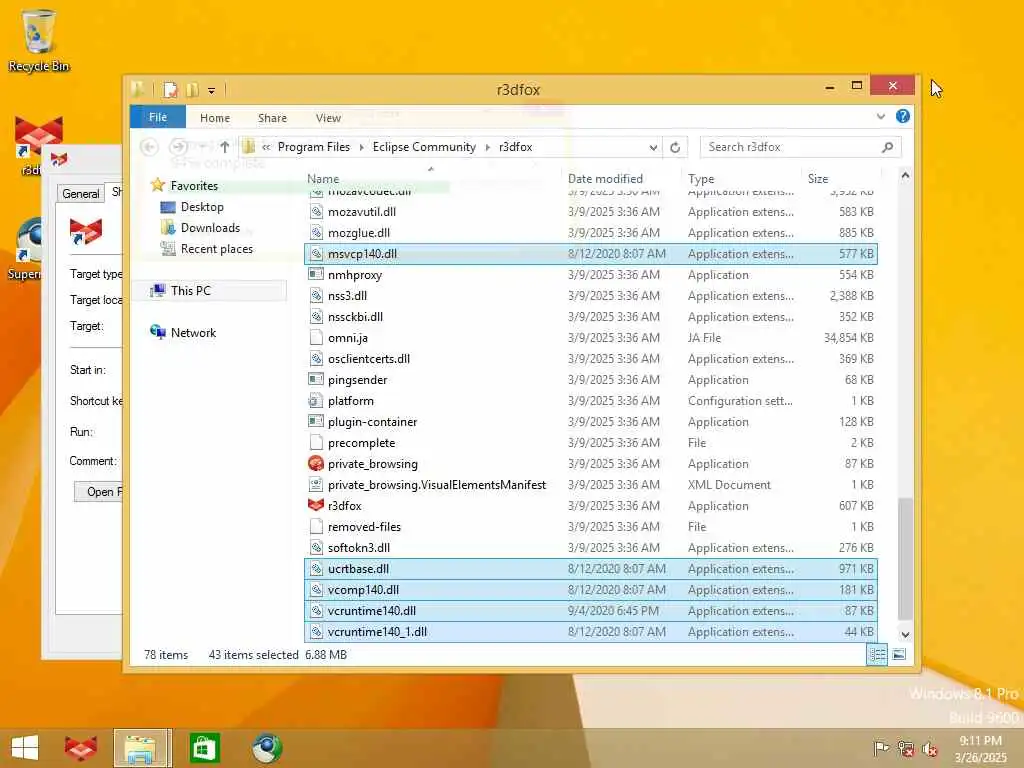1024x768 pixels.
Task: Click the r3dfox application icon in list
Action: [315, 505]
